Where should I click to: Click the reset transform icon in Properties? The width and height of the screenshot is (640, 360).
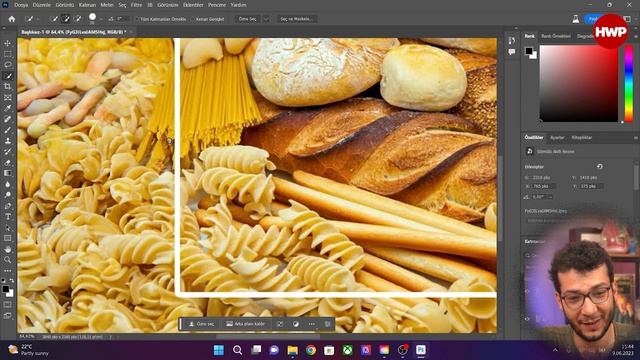tap(600, 167)
